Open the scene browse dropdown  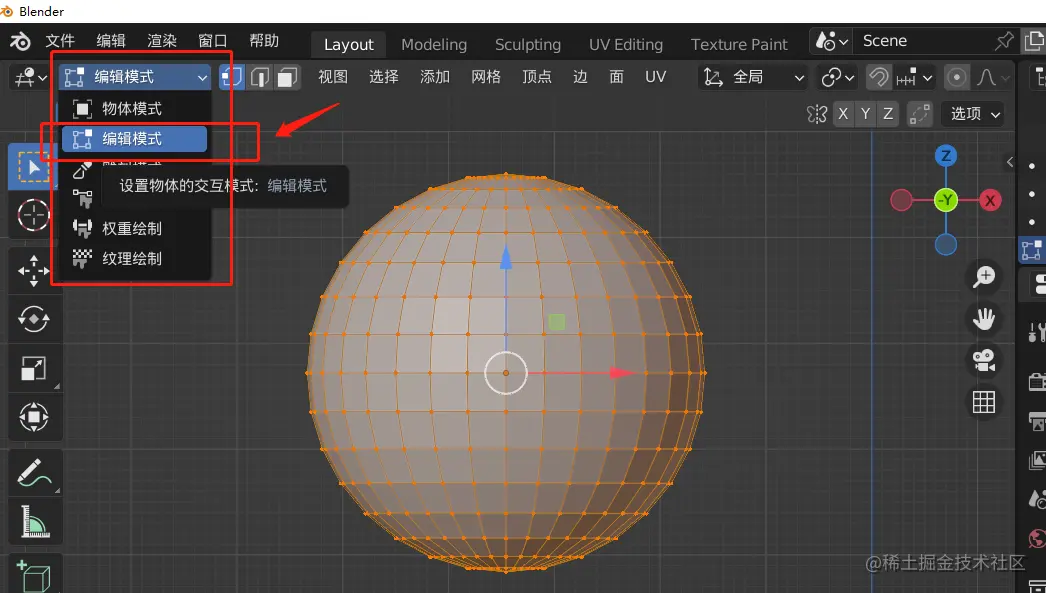832,41
